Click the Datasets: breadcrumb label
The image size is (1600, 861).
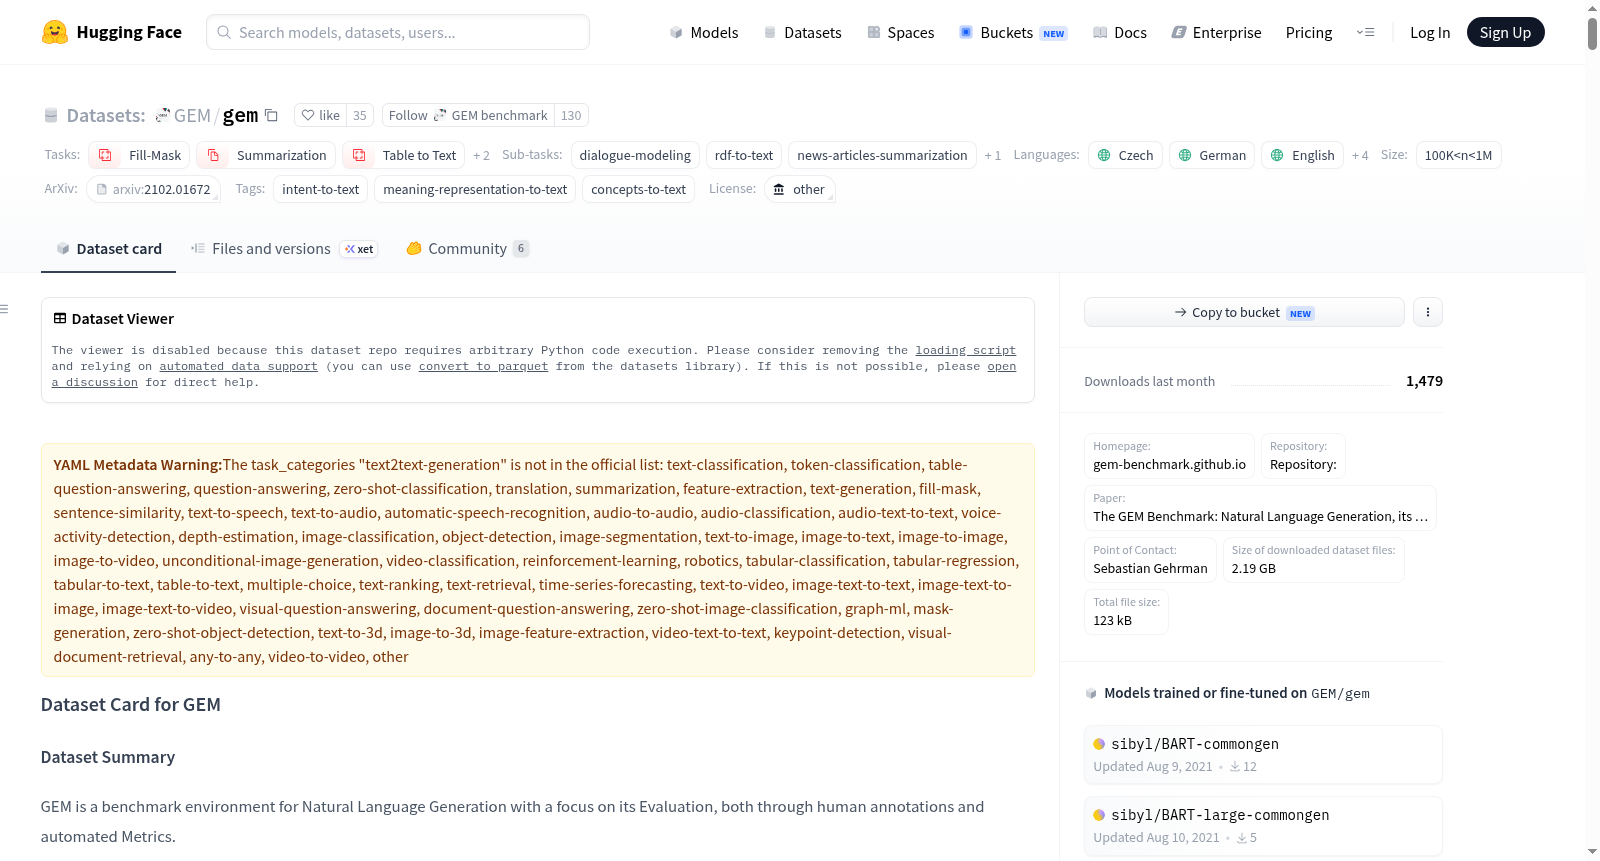click(105, 115)
